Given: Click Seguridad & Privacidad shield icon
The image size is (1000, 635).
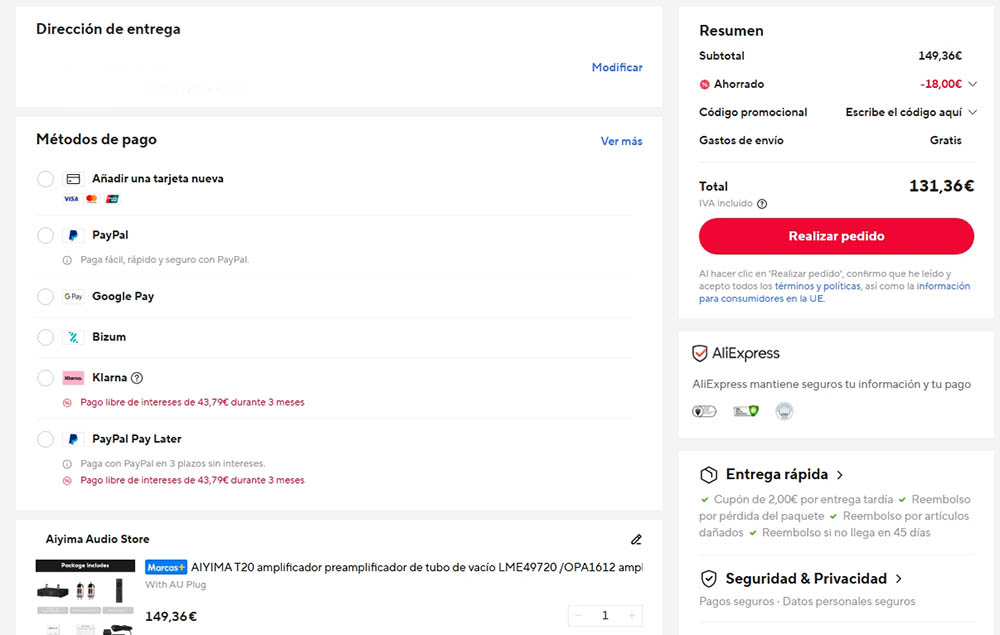Looking at the screenshot, I should coord(709,579).
